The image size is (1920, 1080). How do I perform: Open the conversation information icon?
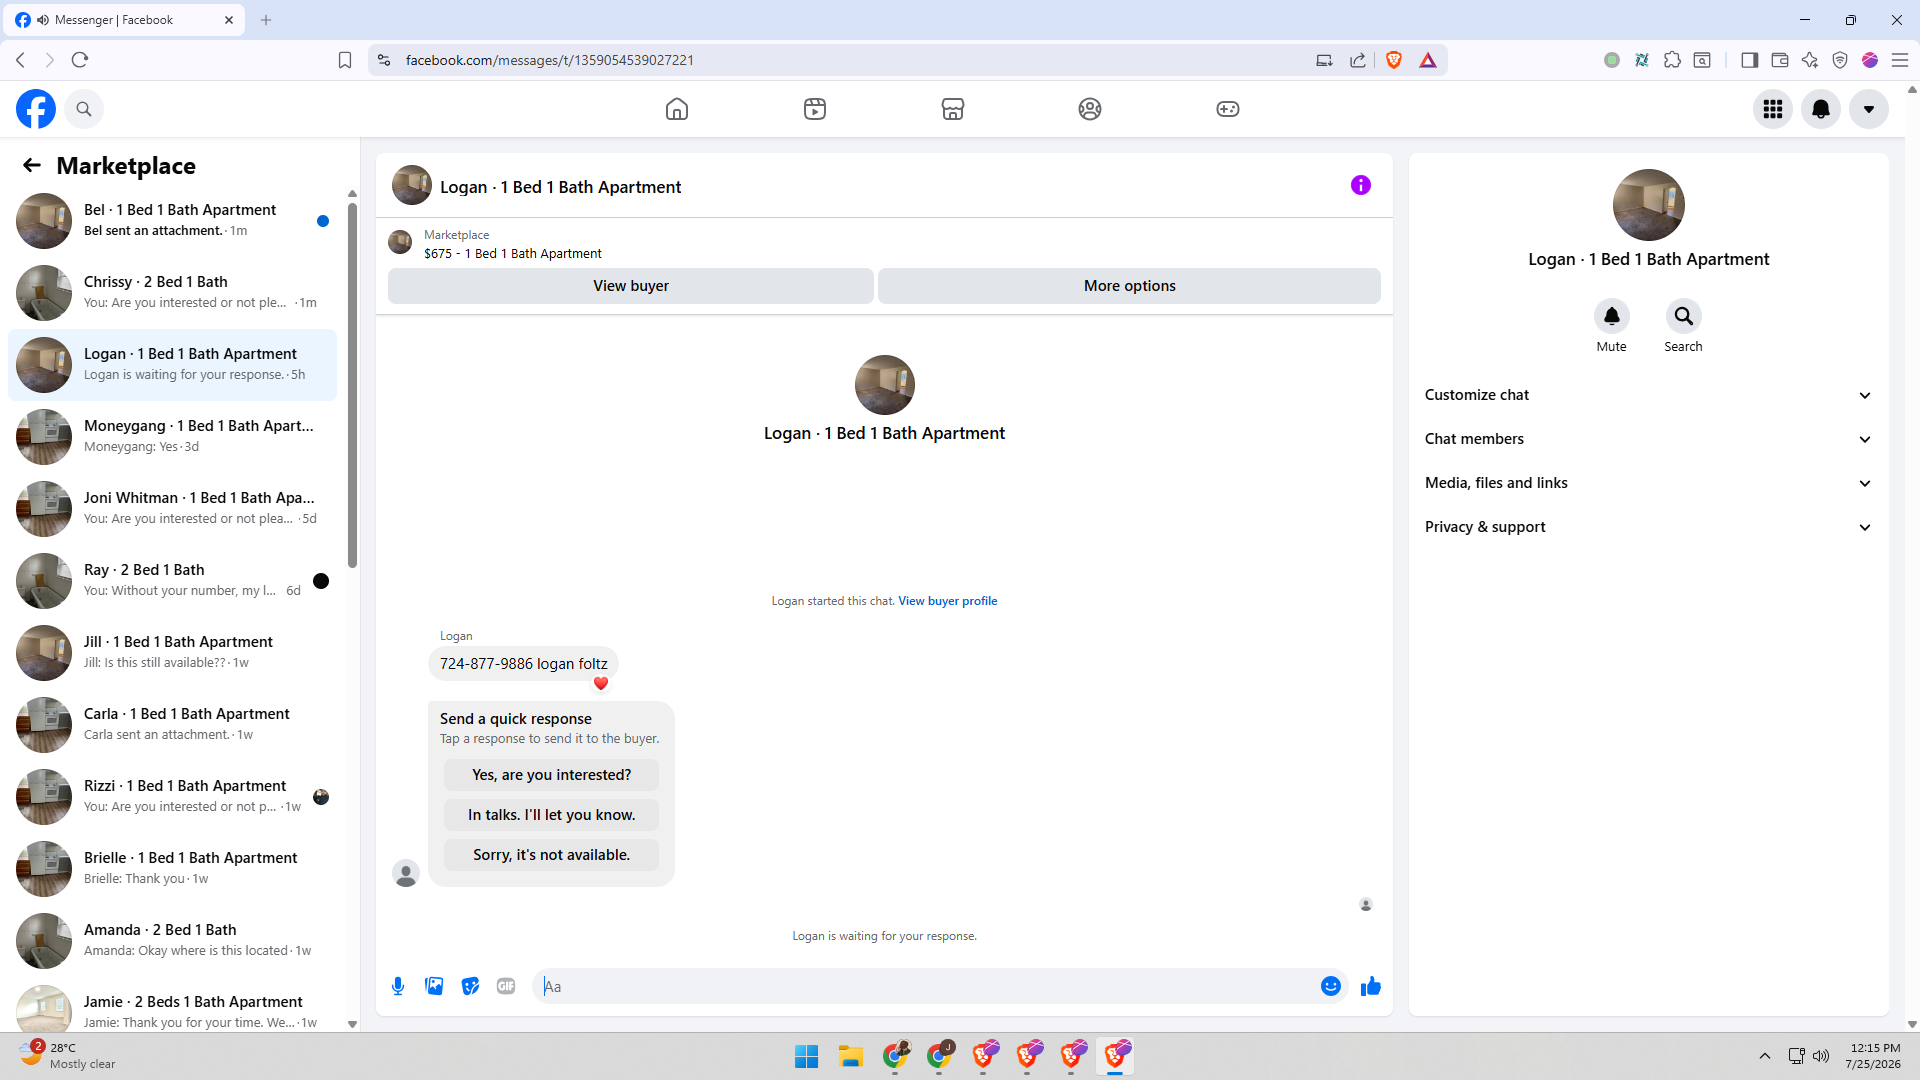1361,185
